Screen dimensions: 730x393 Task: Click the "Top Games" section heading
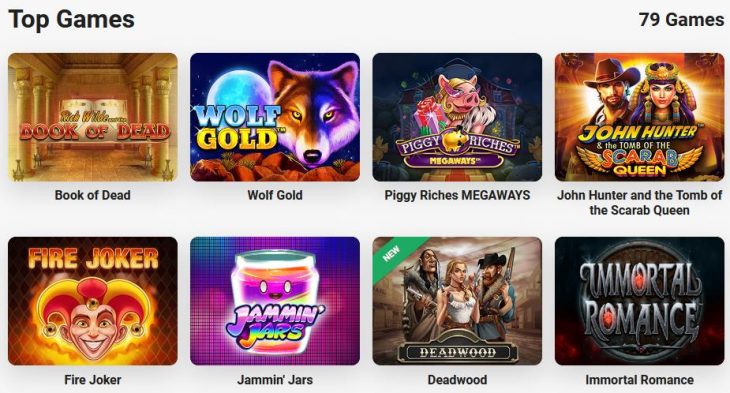[72, 20]
